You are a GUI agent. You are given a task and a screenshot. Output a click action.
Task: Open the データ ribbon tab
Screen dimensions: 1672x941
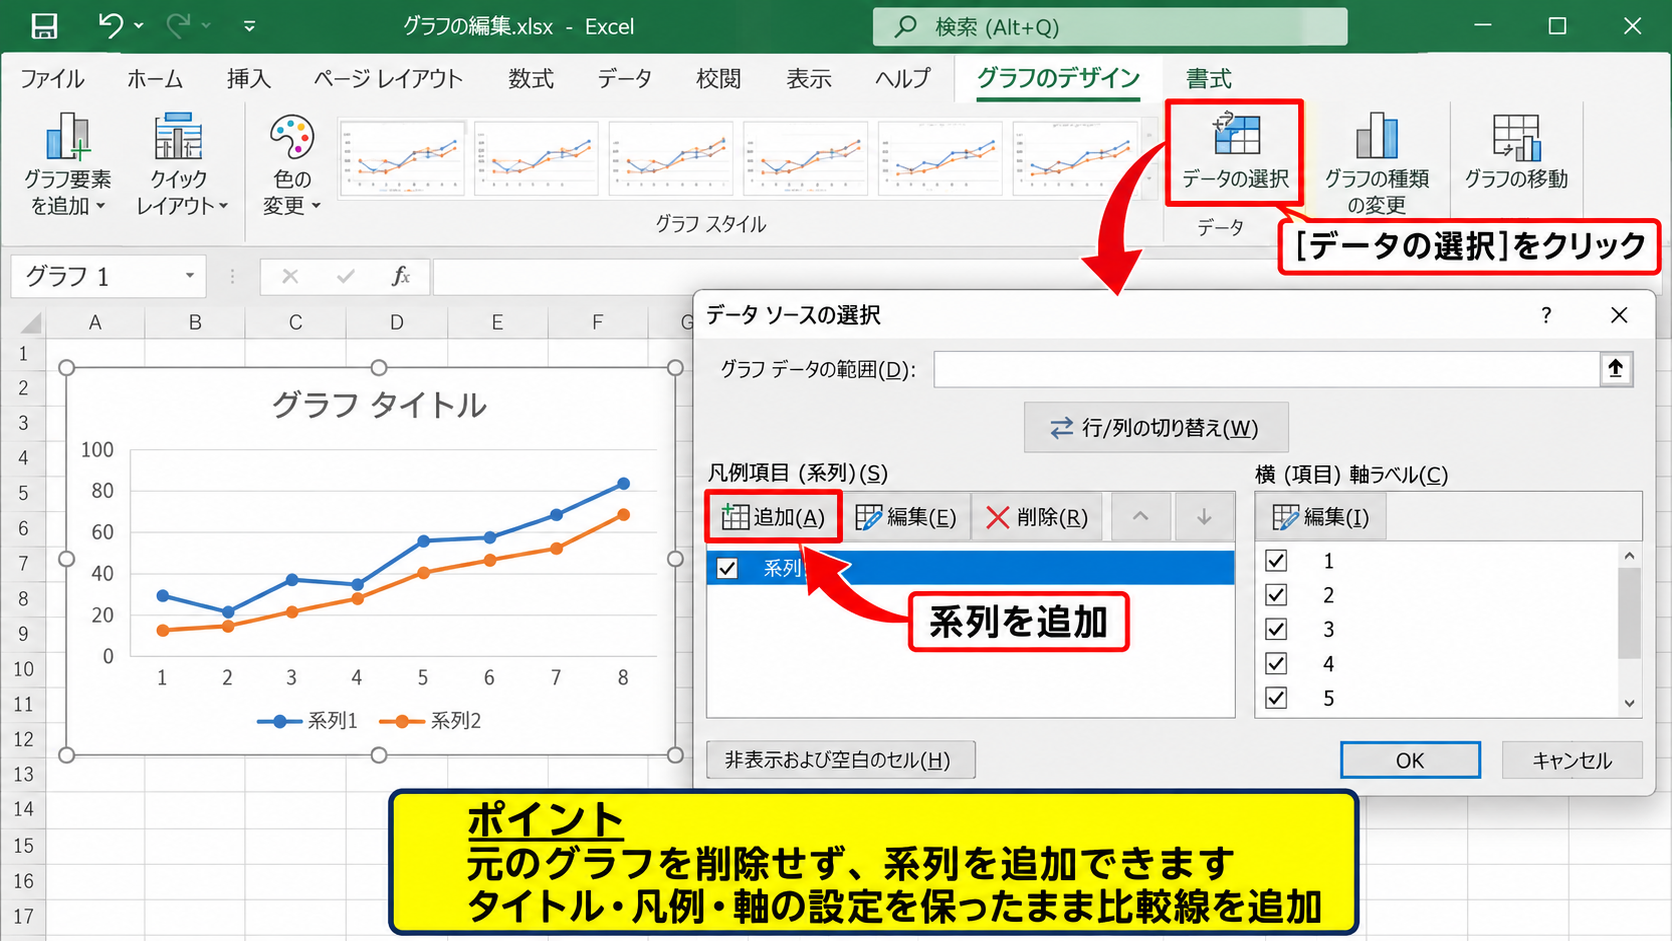624,79
